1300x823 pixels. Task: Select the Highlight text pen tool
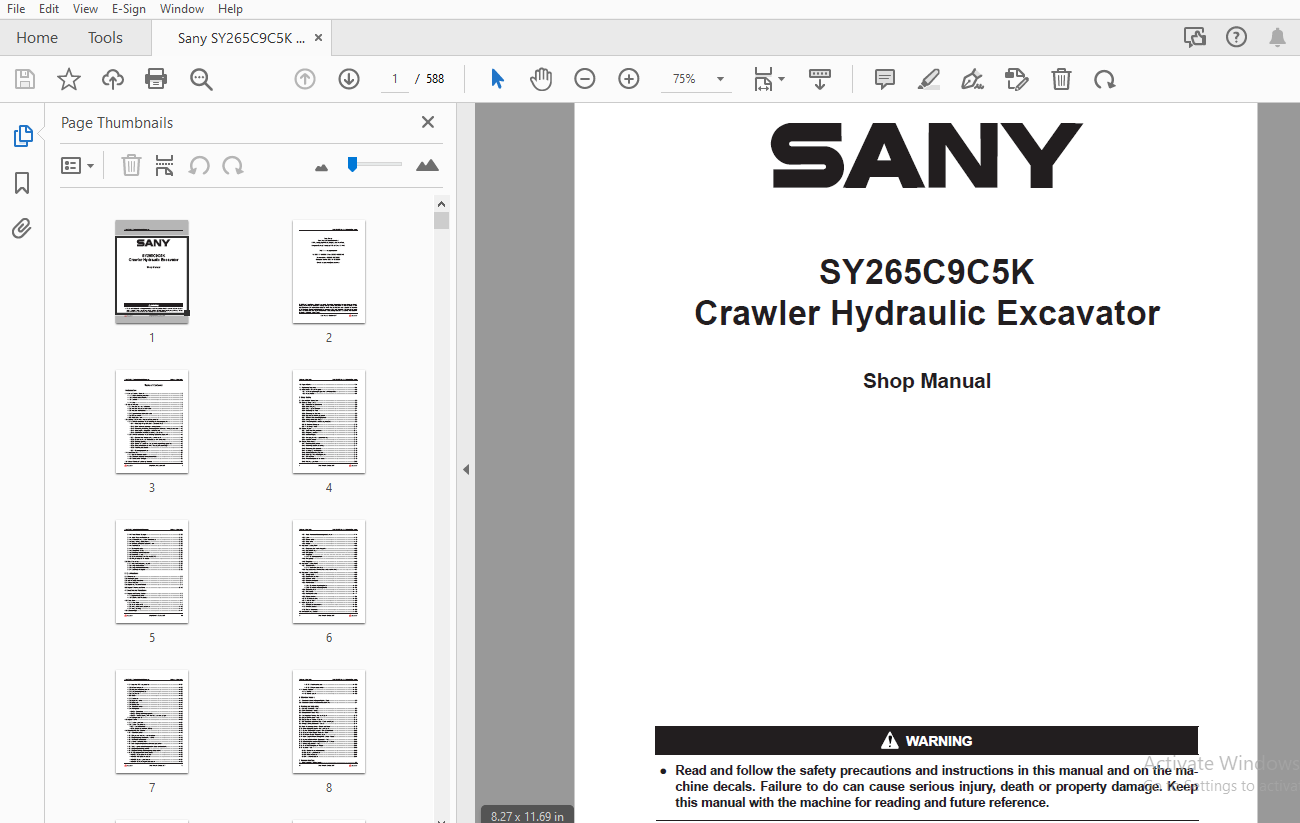[929, 79]
